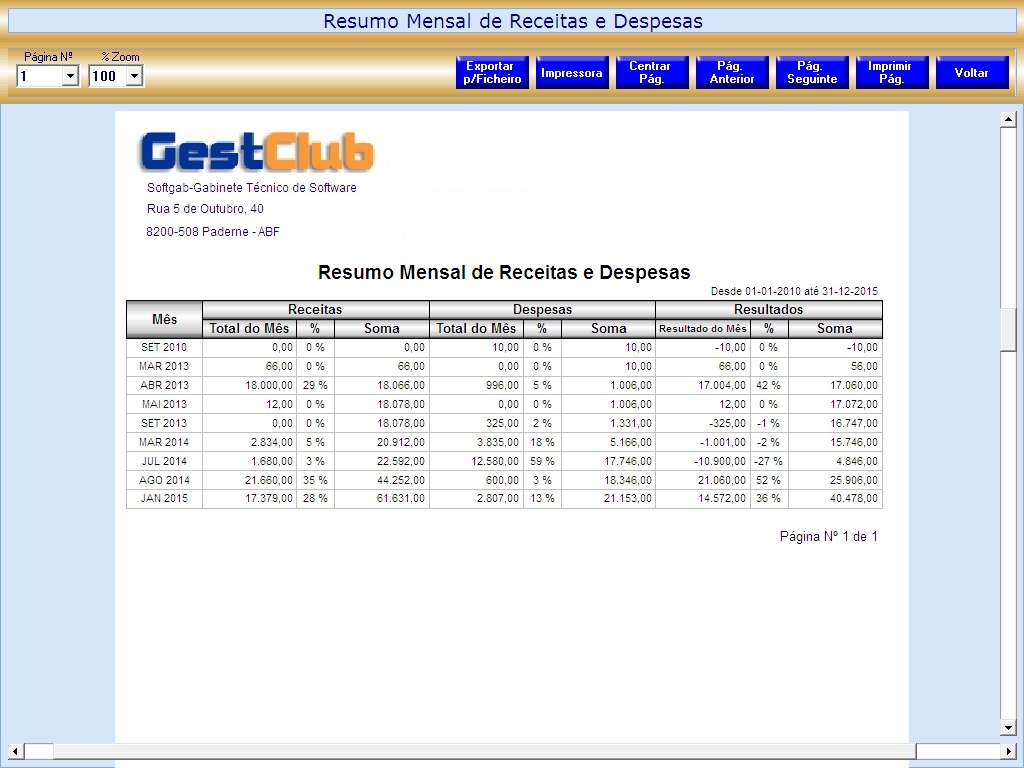Image resolution: width=1024 pixels, height=768 pixels.
Task: Click the vertical scrollbar up arrow
Action: coord(1008,120)
